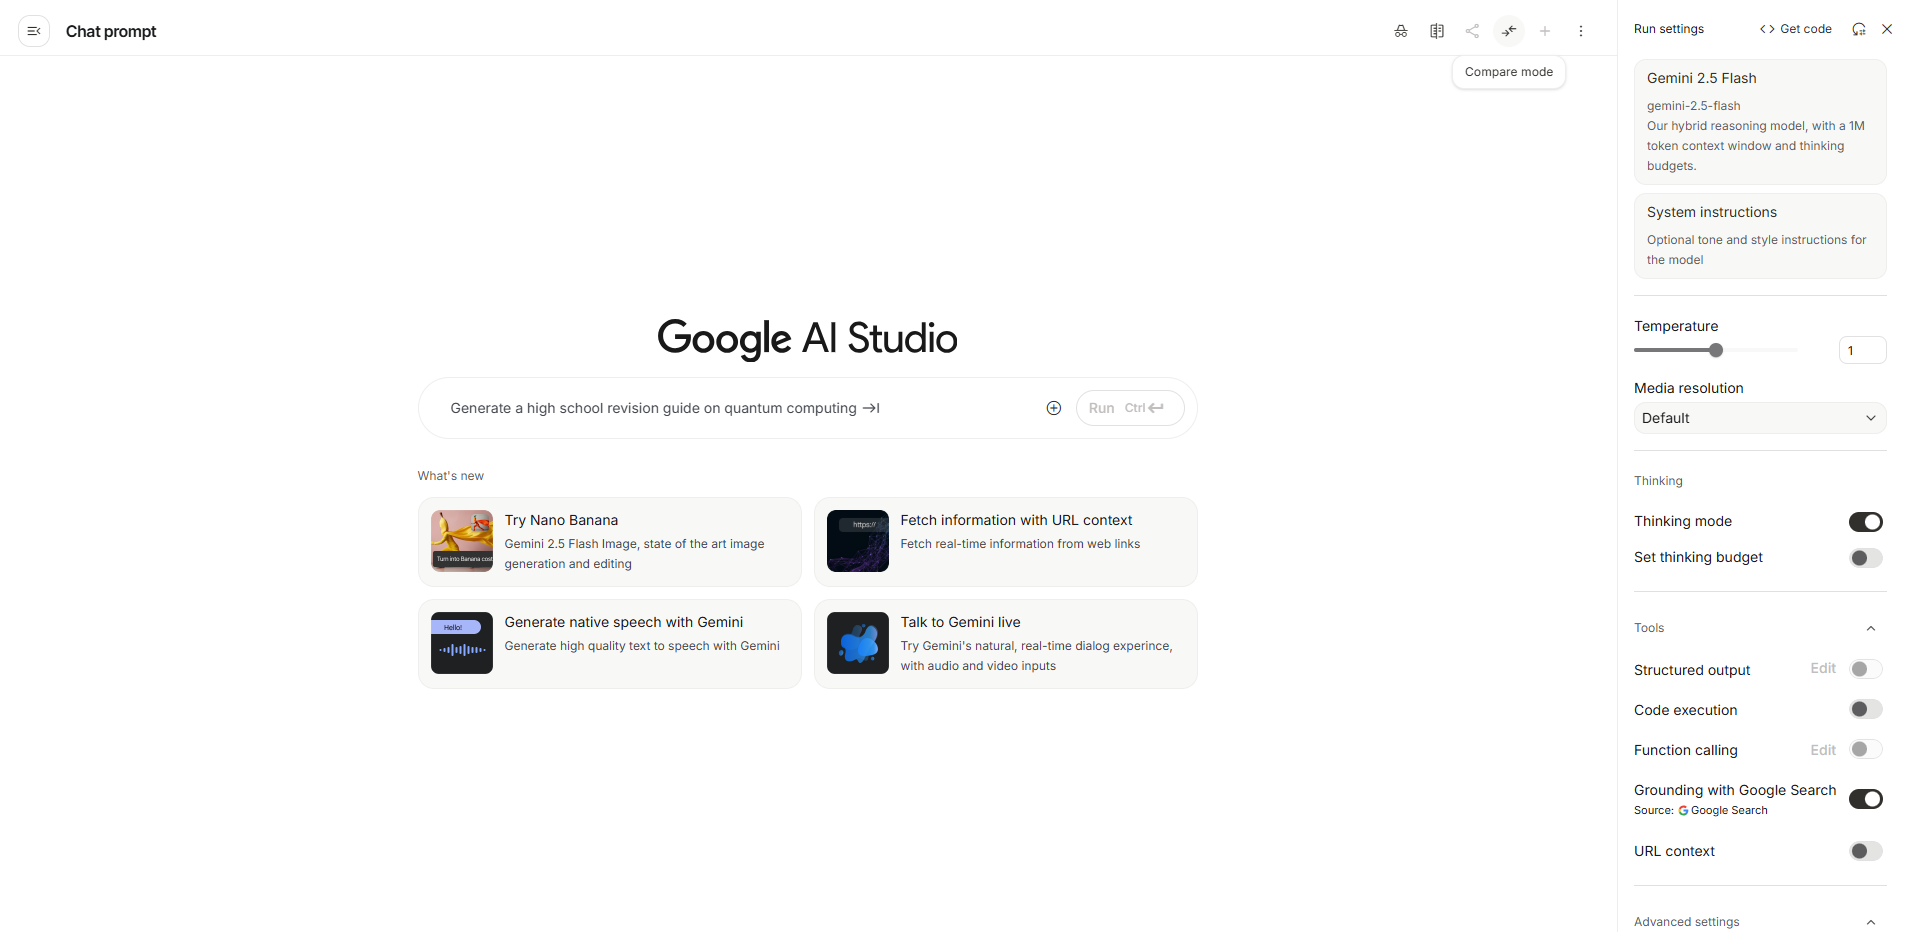Open the side-by-side book view icon
Viewport: 1905px width, 932px height.
1436,31
